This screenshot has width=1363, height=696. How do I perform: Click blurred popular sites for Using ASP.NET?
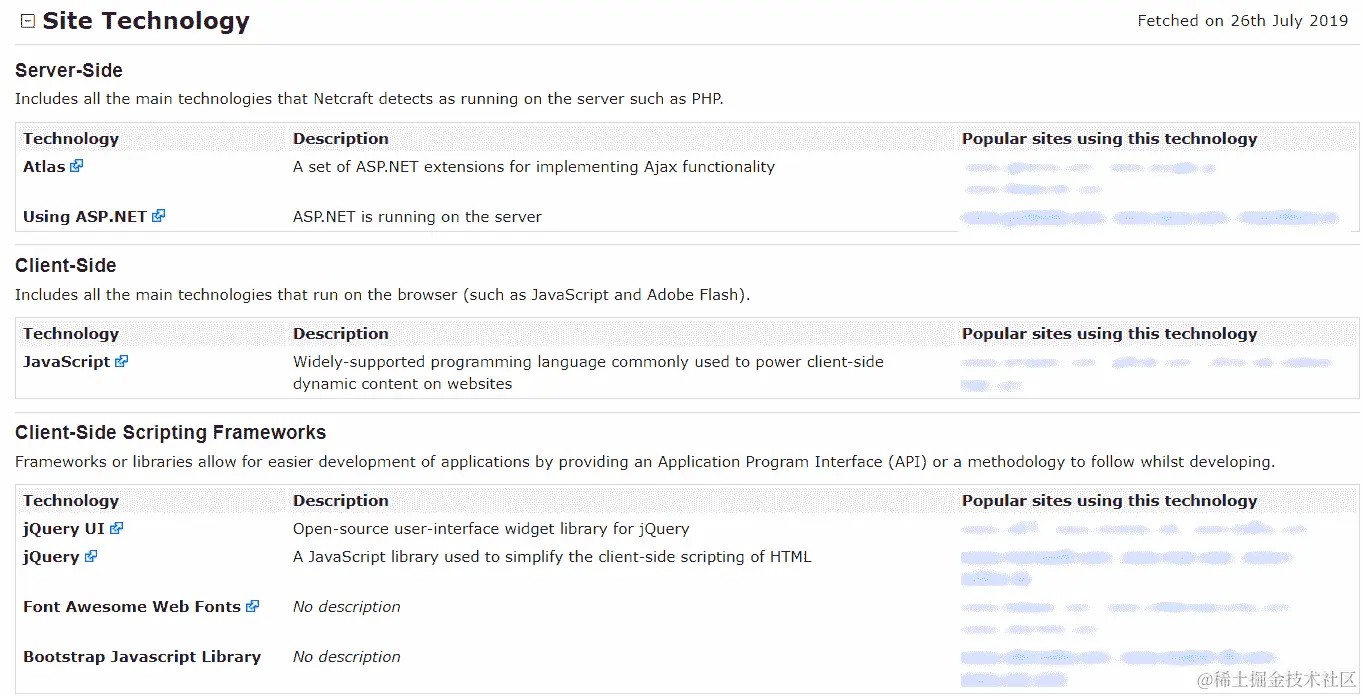pyautogui.click(x=1148, y=217)
